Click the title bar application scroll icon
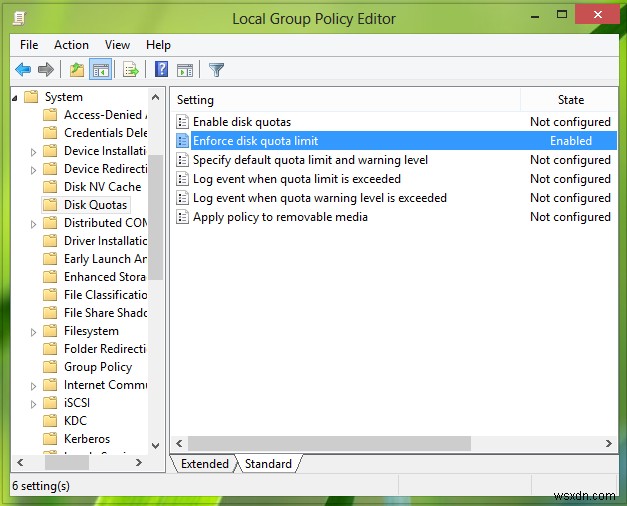The height and width of the screenshot is (506, 627). pos(19,18)
